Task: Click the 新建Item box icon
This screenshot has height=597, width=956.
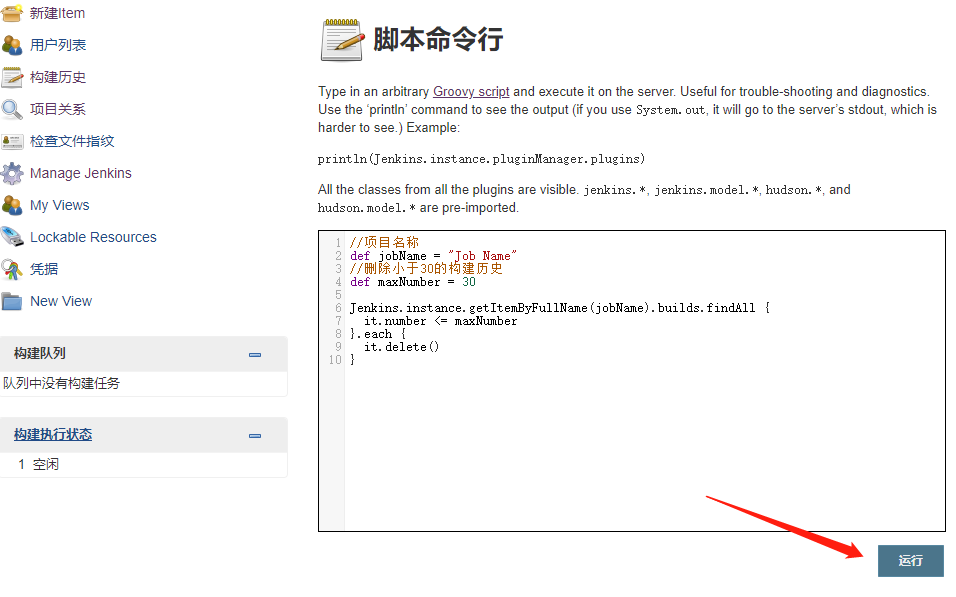Action: pos(12,13)
